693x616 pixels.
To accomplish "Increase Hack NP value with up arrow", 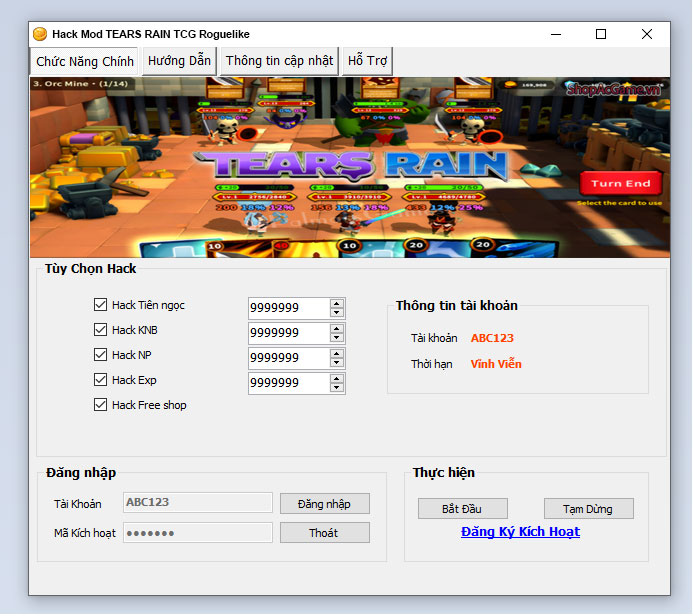I will click(337, 354).
